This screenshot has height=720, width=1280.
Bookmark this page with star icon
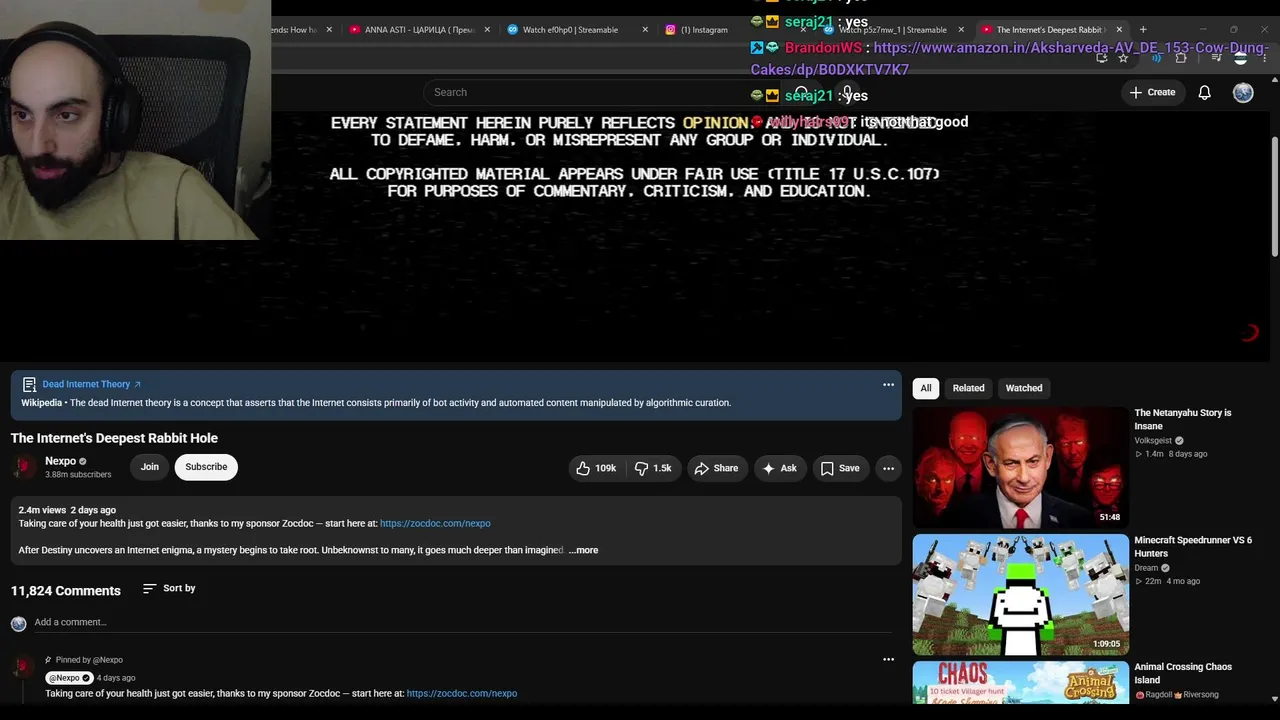[x=1123, y=58]
